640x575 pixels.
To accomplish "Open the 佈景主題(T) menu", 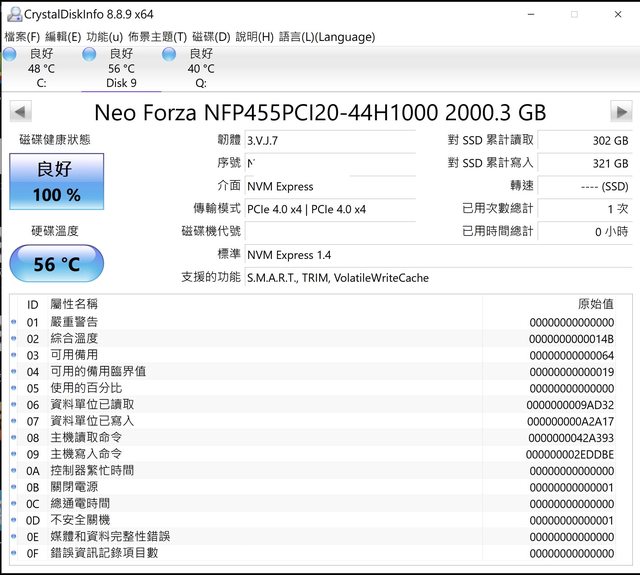I will (x=157, y=37).
